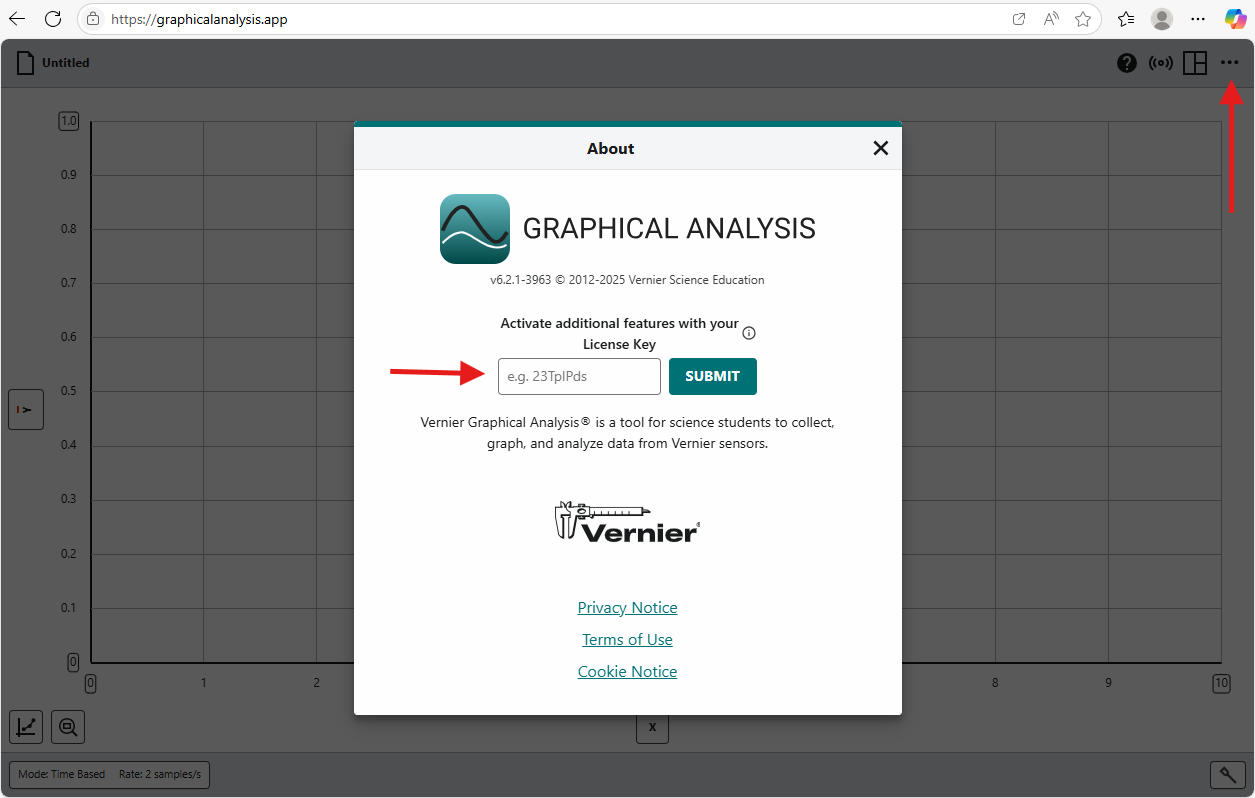Click the zoom out magnifier icon
Image resolution: width=1255 pixels, height=798 pixels.
pyautogui.click(x=68, y=727)
